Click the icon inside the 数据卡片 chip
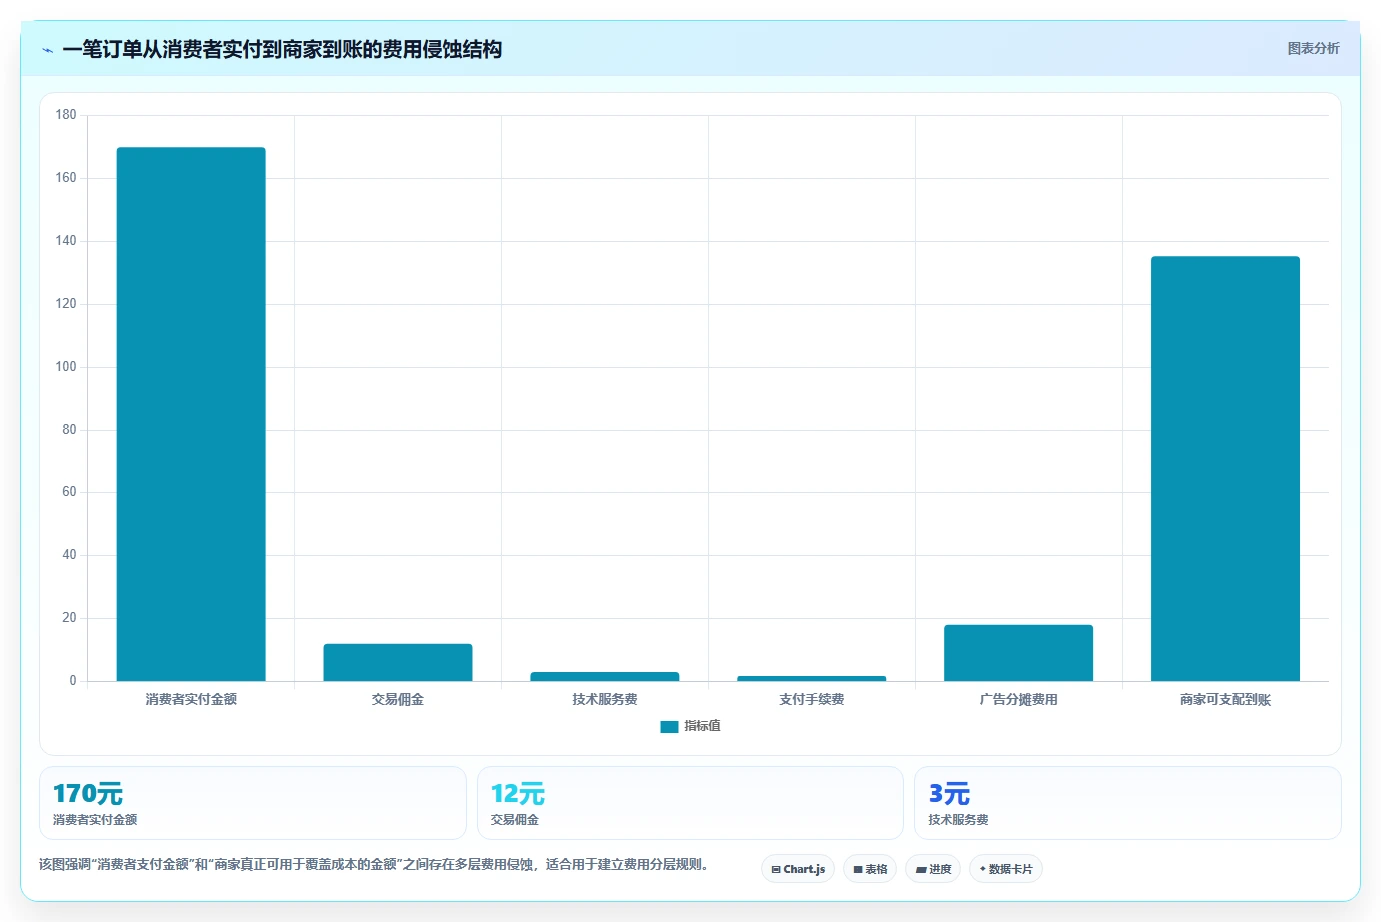The height and width of the screenshot is (922, 1381). pyautogui.click(x=983, y=869)
